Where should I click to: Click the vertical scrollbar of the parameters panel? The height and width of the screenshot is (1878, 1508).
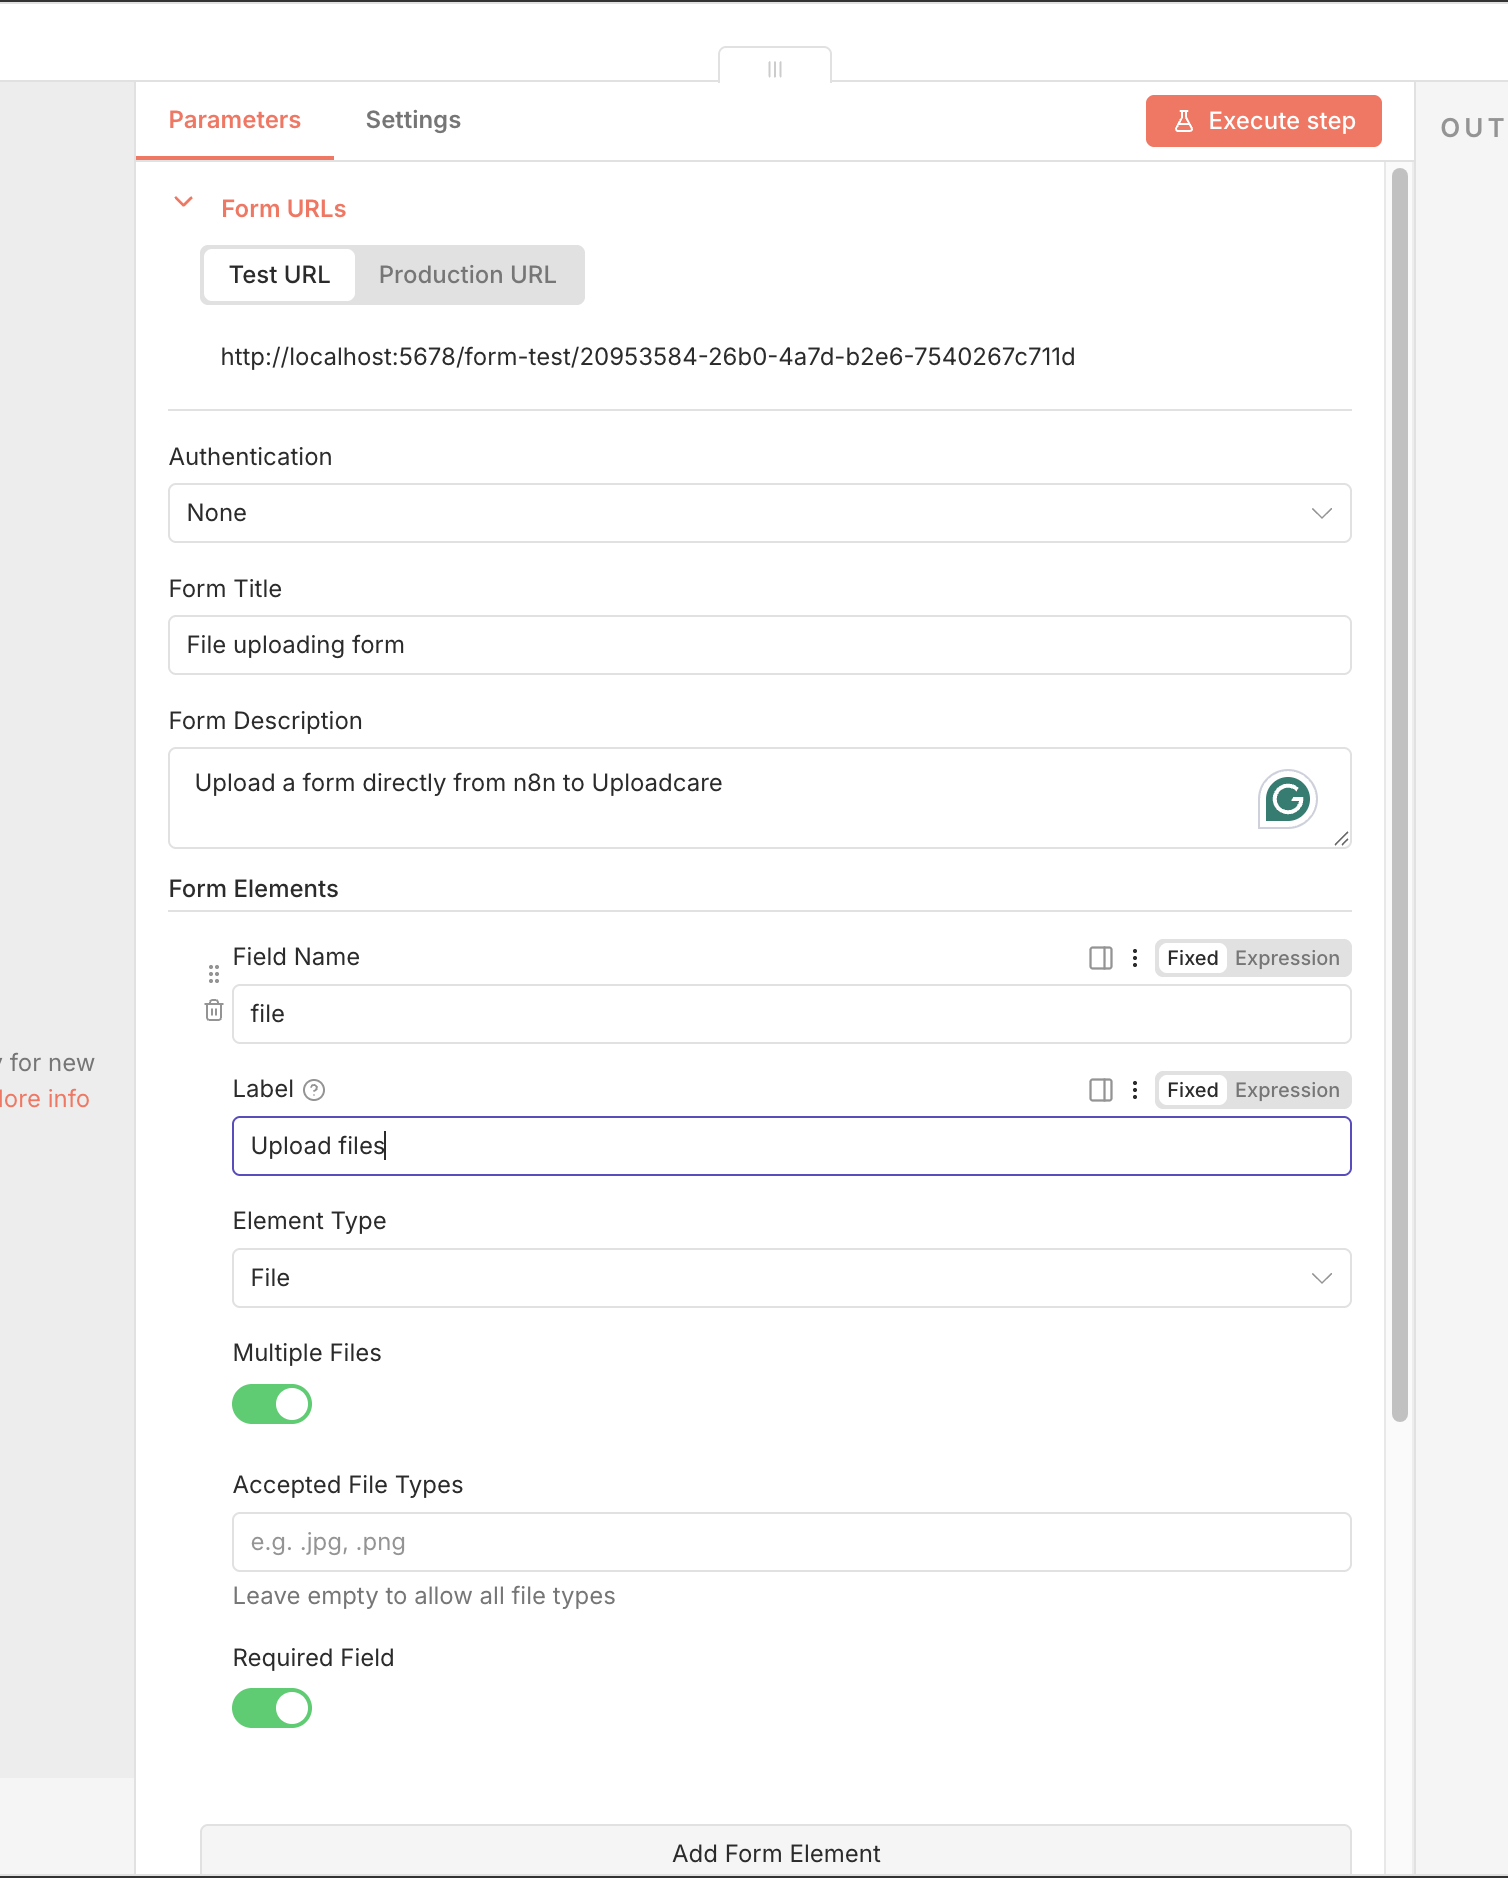(x=1399, y=800)
